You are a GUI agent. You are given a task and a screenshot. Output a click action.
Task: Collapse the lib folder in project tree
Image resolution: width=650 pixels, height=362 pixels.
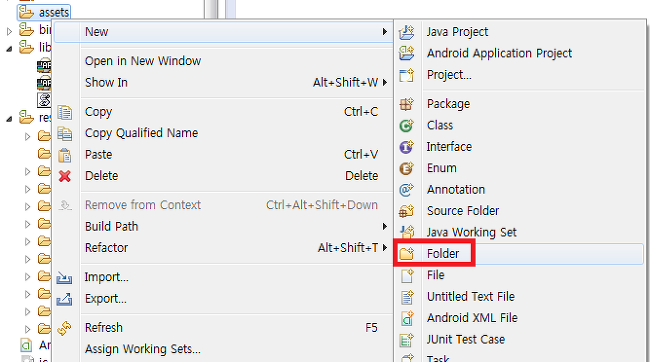[9, 49]
